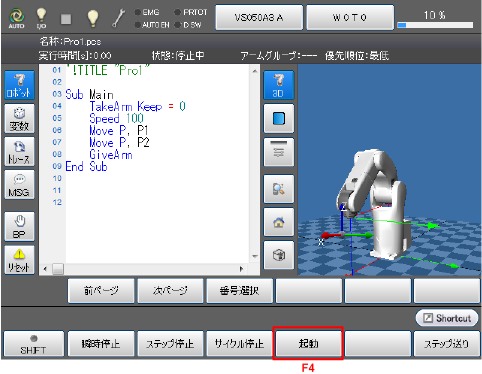Click the VS050A3 A robot selector
Screen dimensions: 482x374
[259, 18]
